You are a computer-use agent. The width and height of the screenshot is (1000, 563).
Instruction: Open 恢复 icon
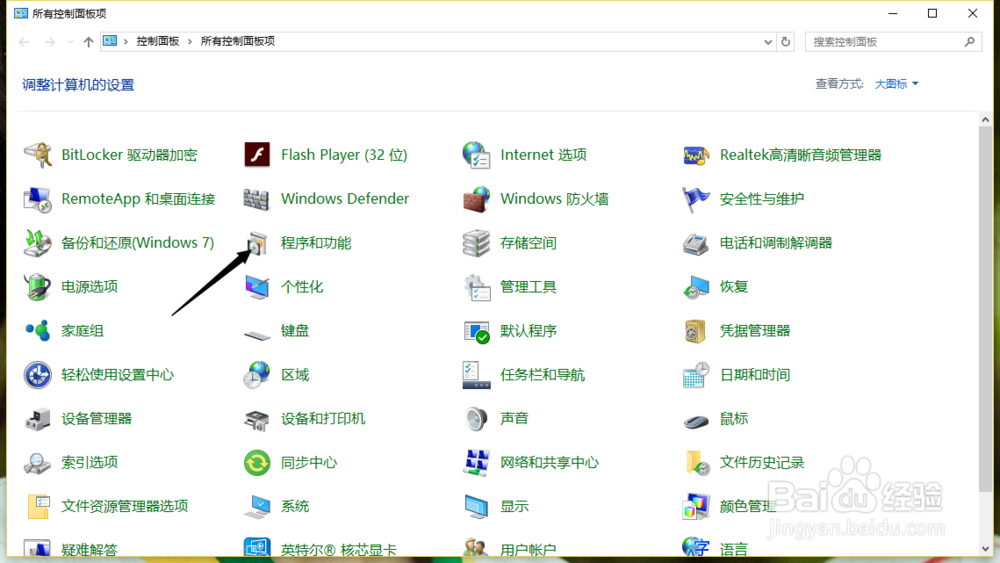click(696, 287)
